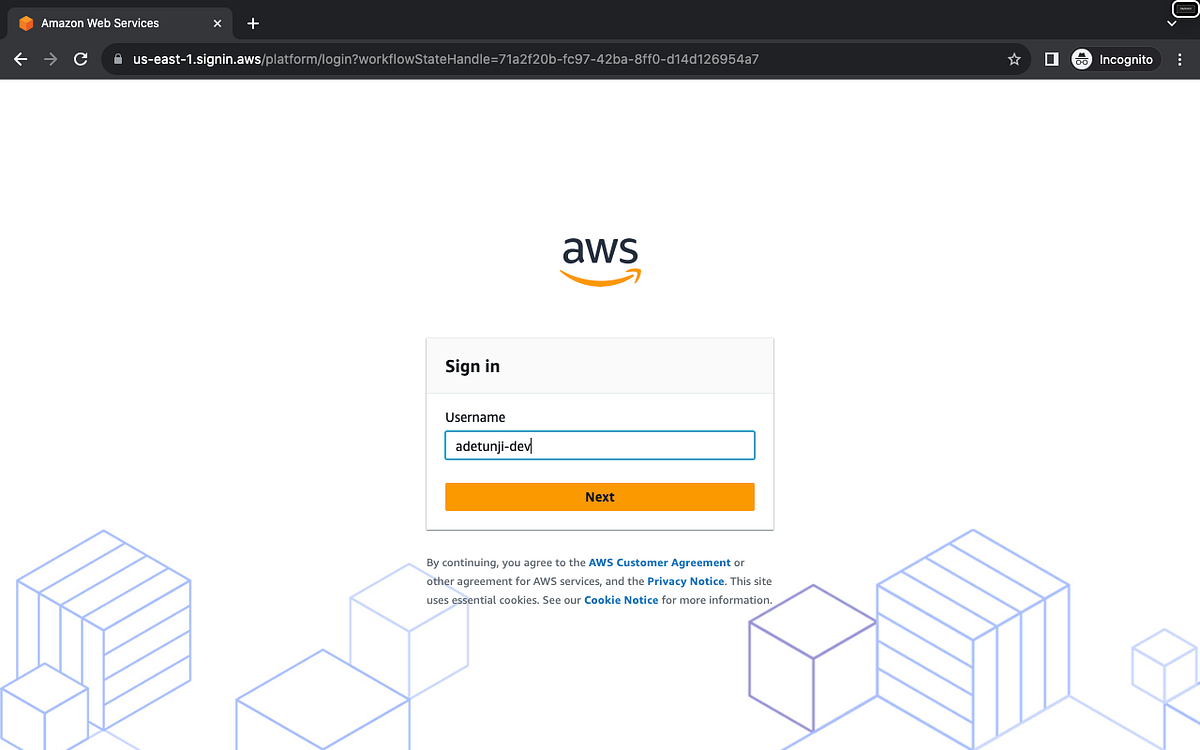Click the AWS favicon on the tab
Viewport: 1200px width, 750px height.
(x=27, y=22)
